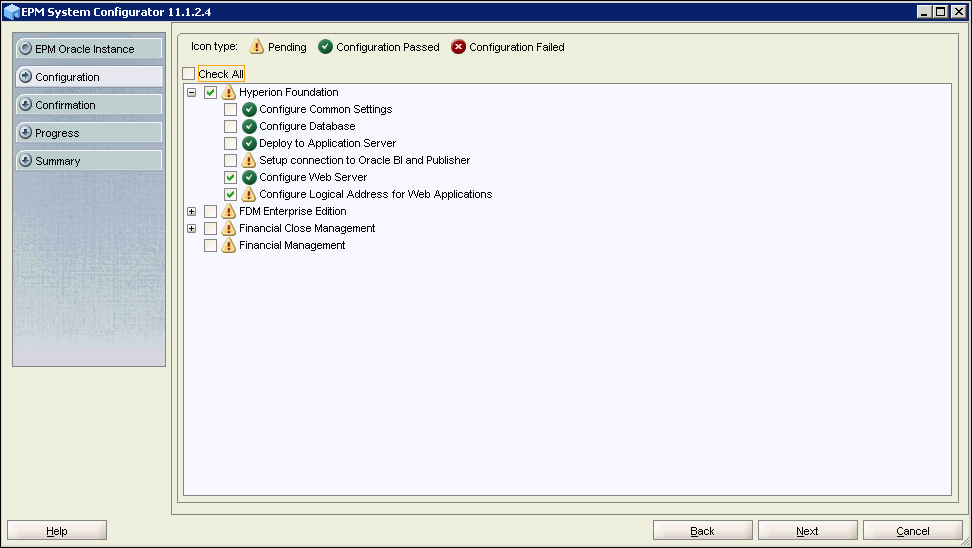Open the Summary step
This screenshot has width=972, height=548.
click(89, 160)
